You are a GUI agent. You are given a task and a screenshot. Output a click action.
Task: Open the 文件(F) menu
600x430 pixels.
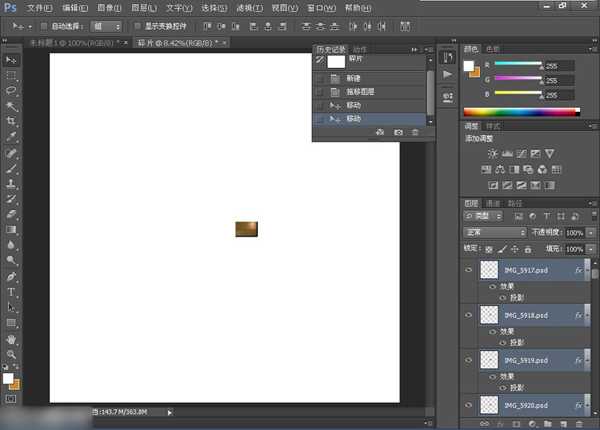(x=39, y=7)
